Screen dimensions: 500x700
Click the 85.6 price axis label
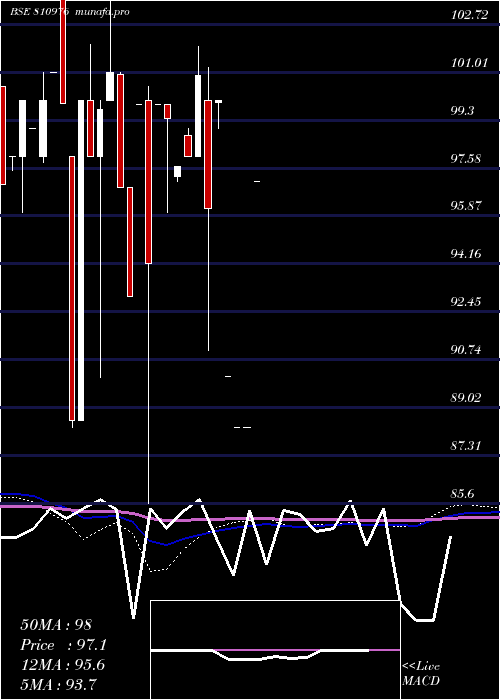[x=462, y=493]
